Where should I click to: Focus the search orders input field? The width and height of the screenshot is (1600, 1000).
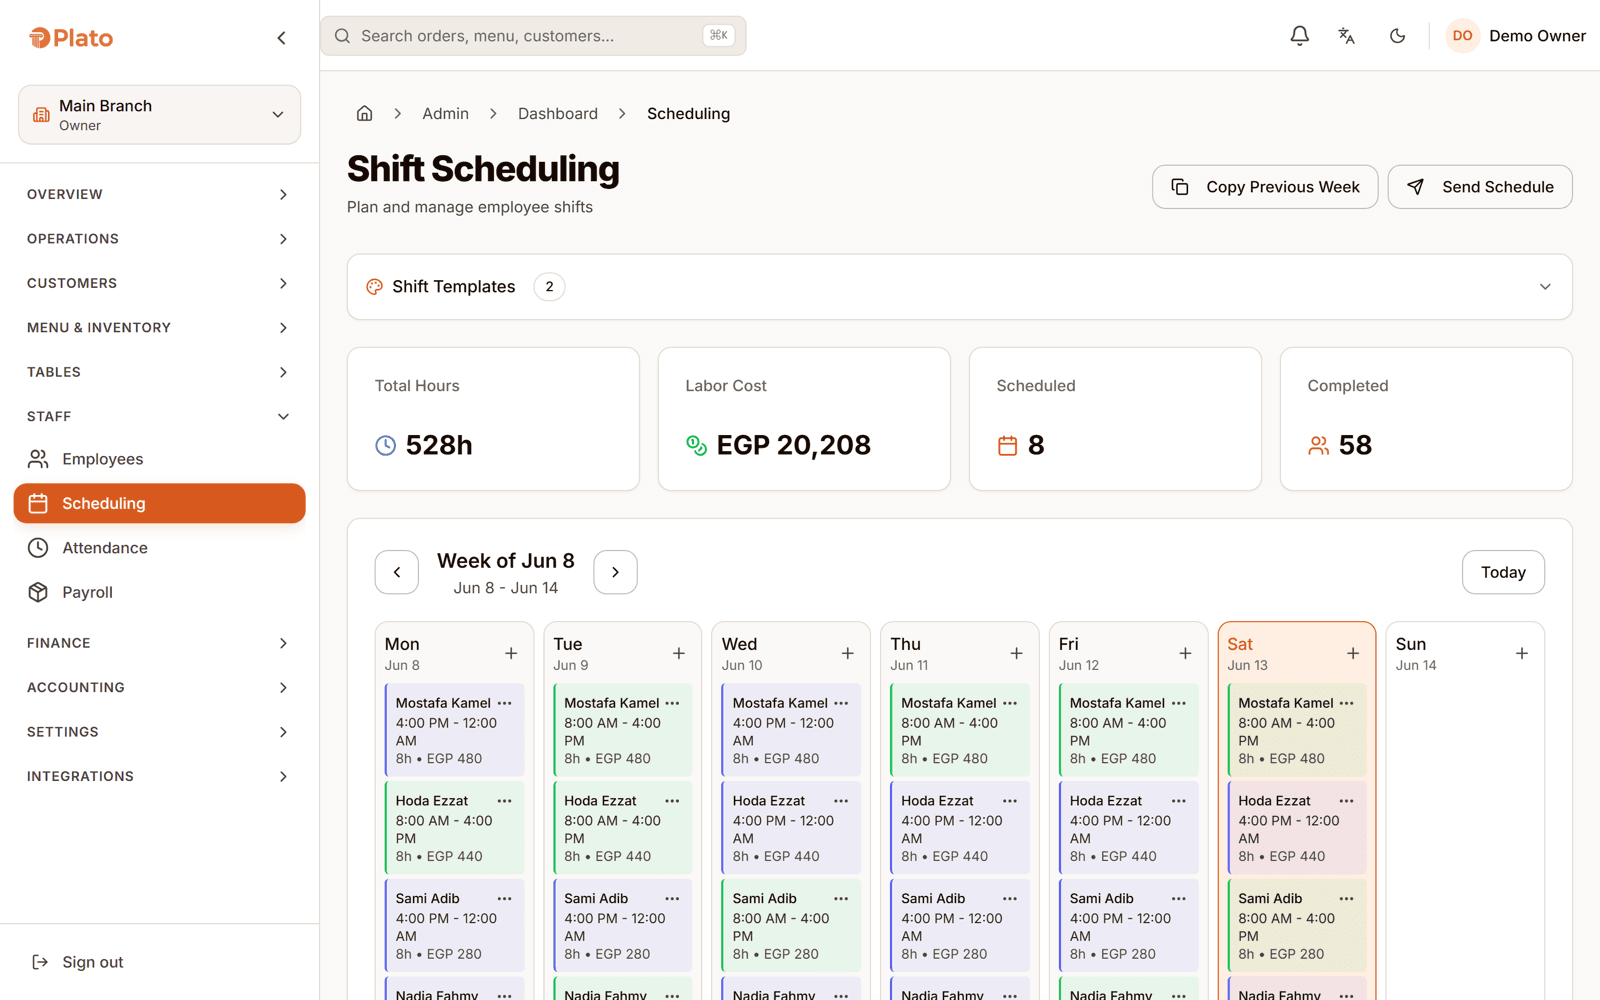[533, 36]
